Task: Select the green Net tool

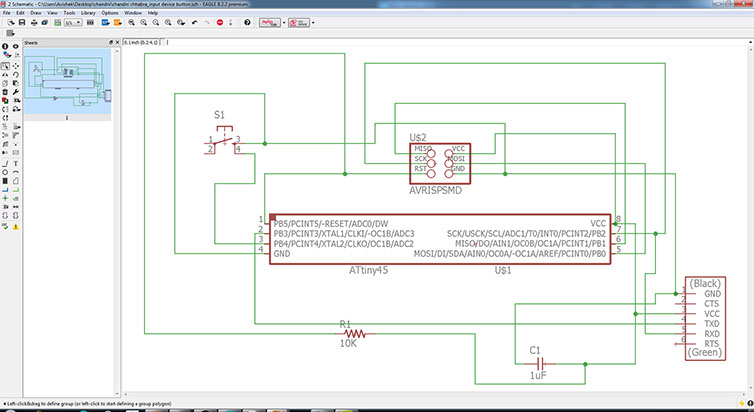Action: point(16,189)
